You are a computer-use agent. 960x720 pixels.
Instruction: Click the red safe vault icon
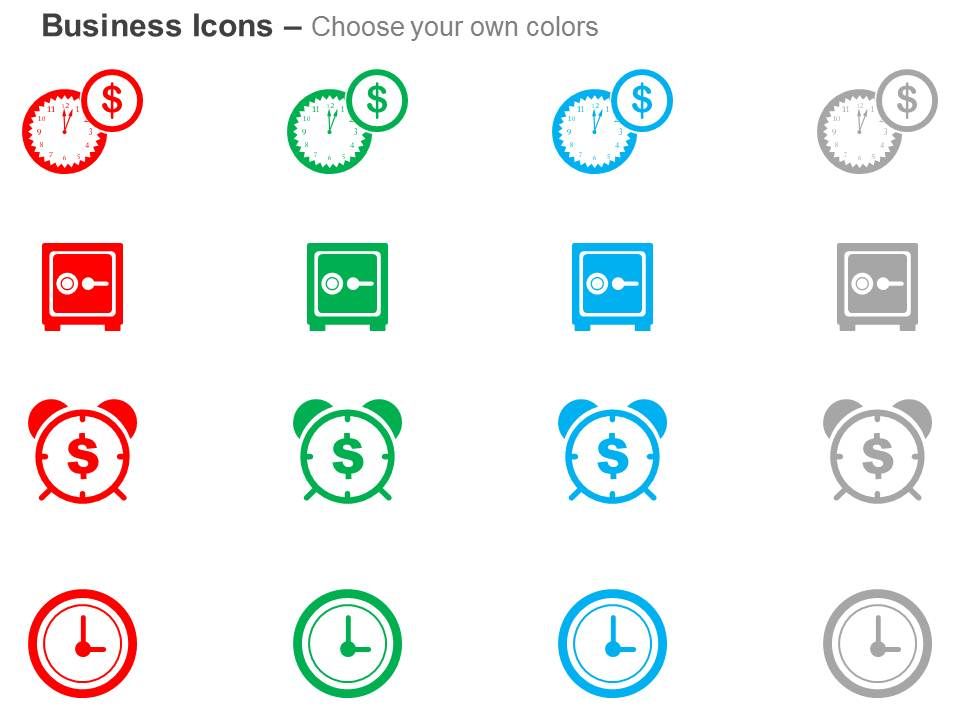[83, 287]
